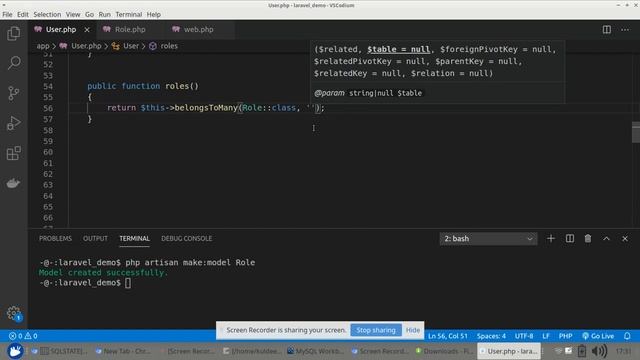Image resolution: width=640 pixels, height=360 pixels.
Task: Kill terminal with trash icon
Action: click(588, 238)
